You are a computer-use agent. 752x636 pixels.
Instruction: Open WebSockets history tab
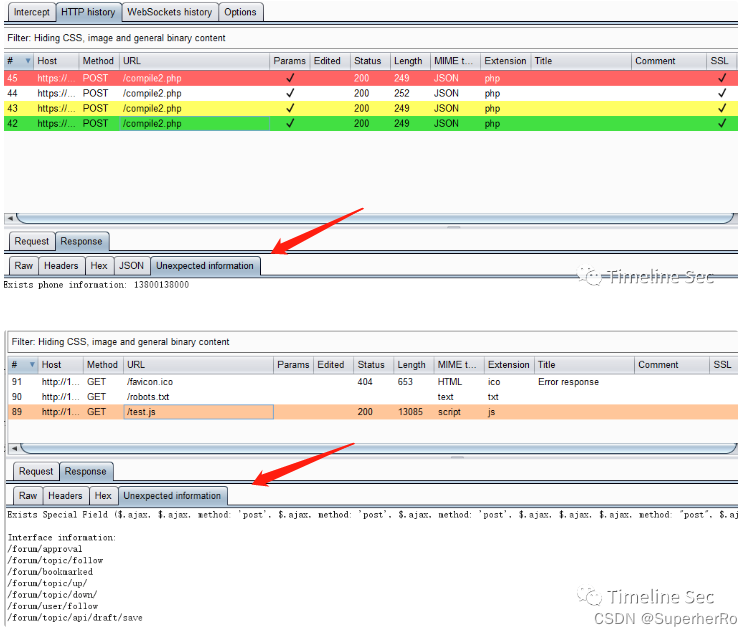(169, 12)
